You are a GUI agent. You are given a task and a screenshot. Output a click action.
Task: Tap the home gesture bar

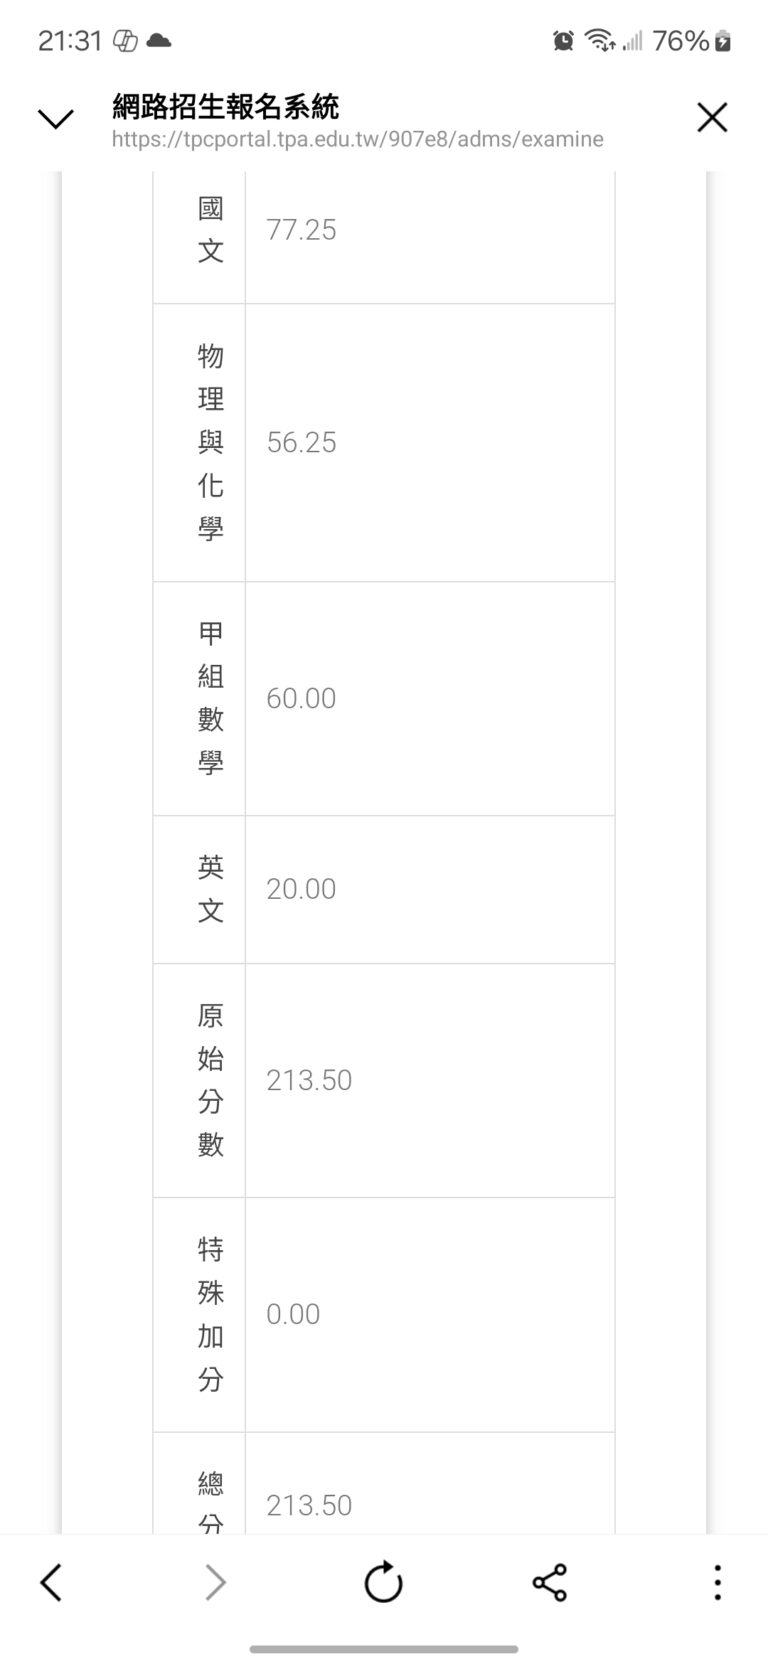click(x=384, y=1649)
